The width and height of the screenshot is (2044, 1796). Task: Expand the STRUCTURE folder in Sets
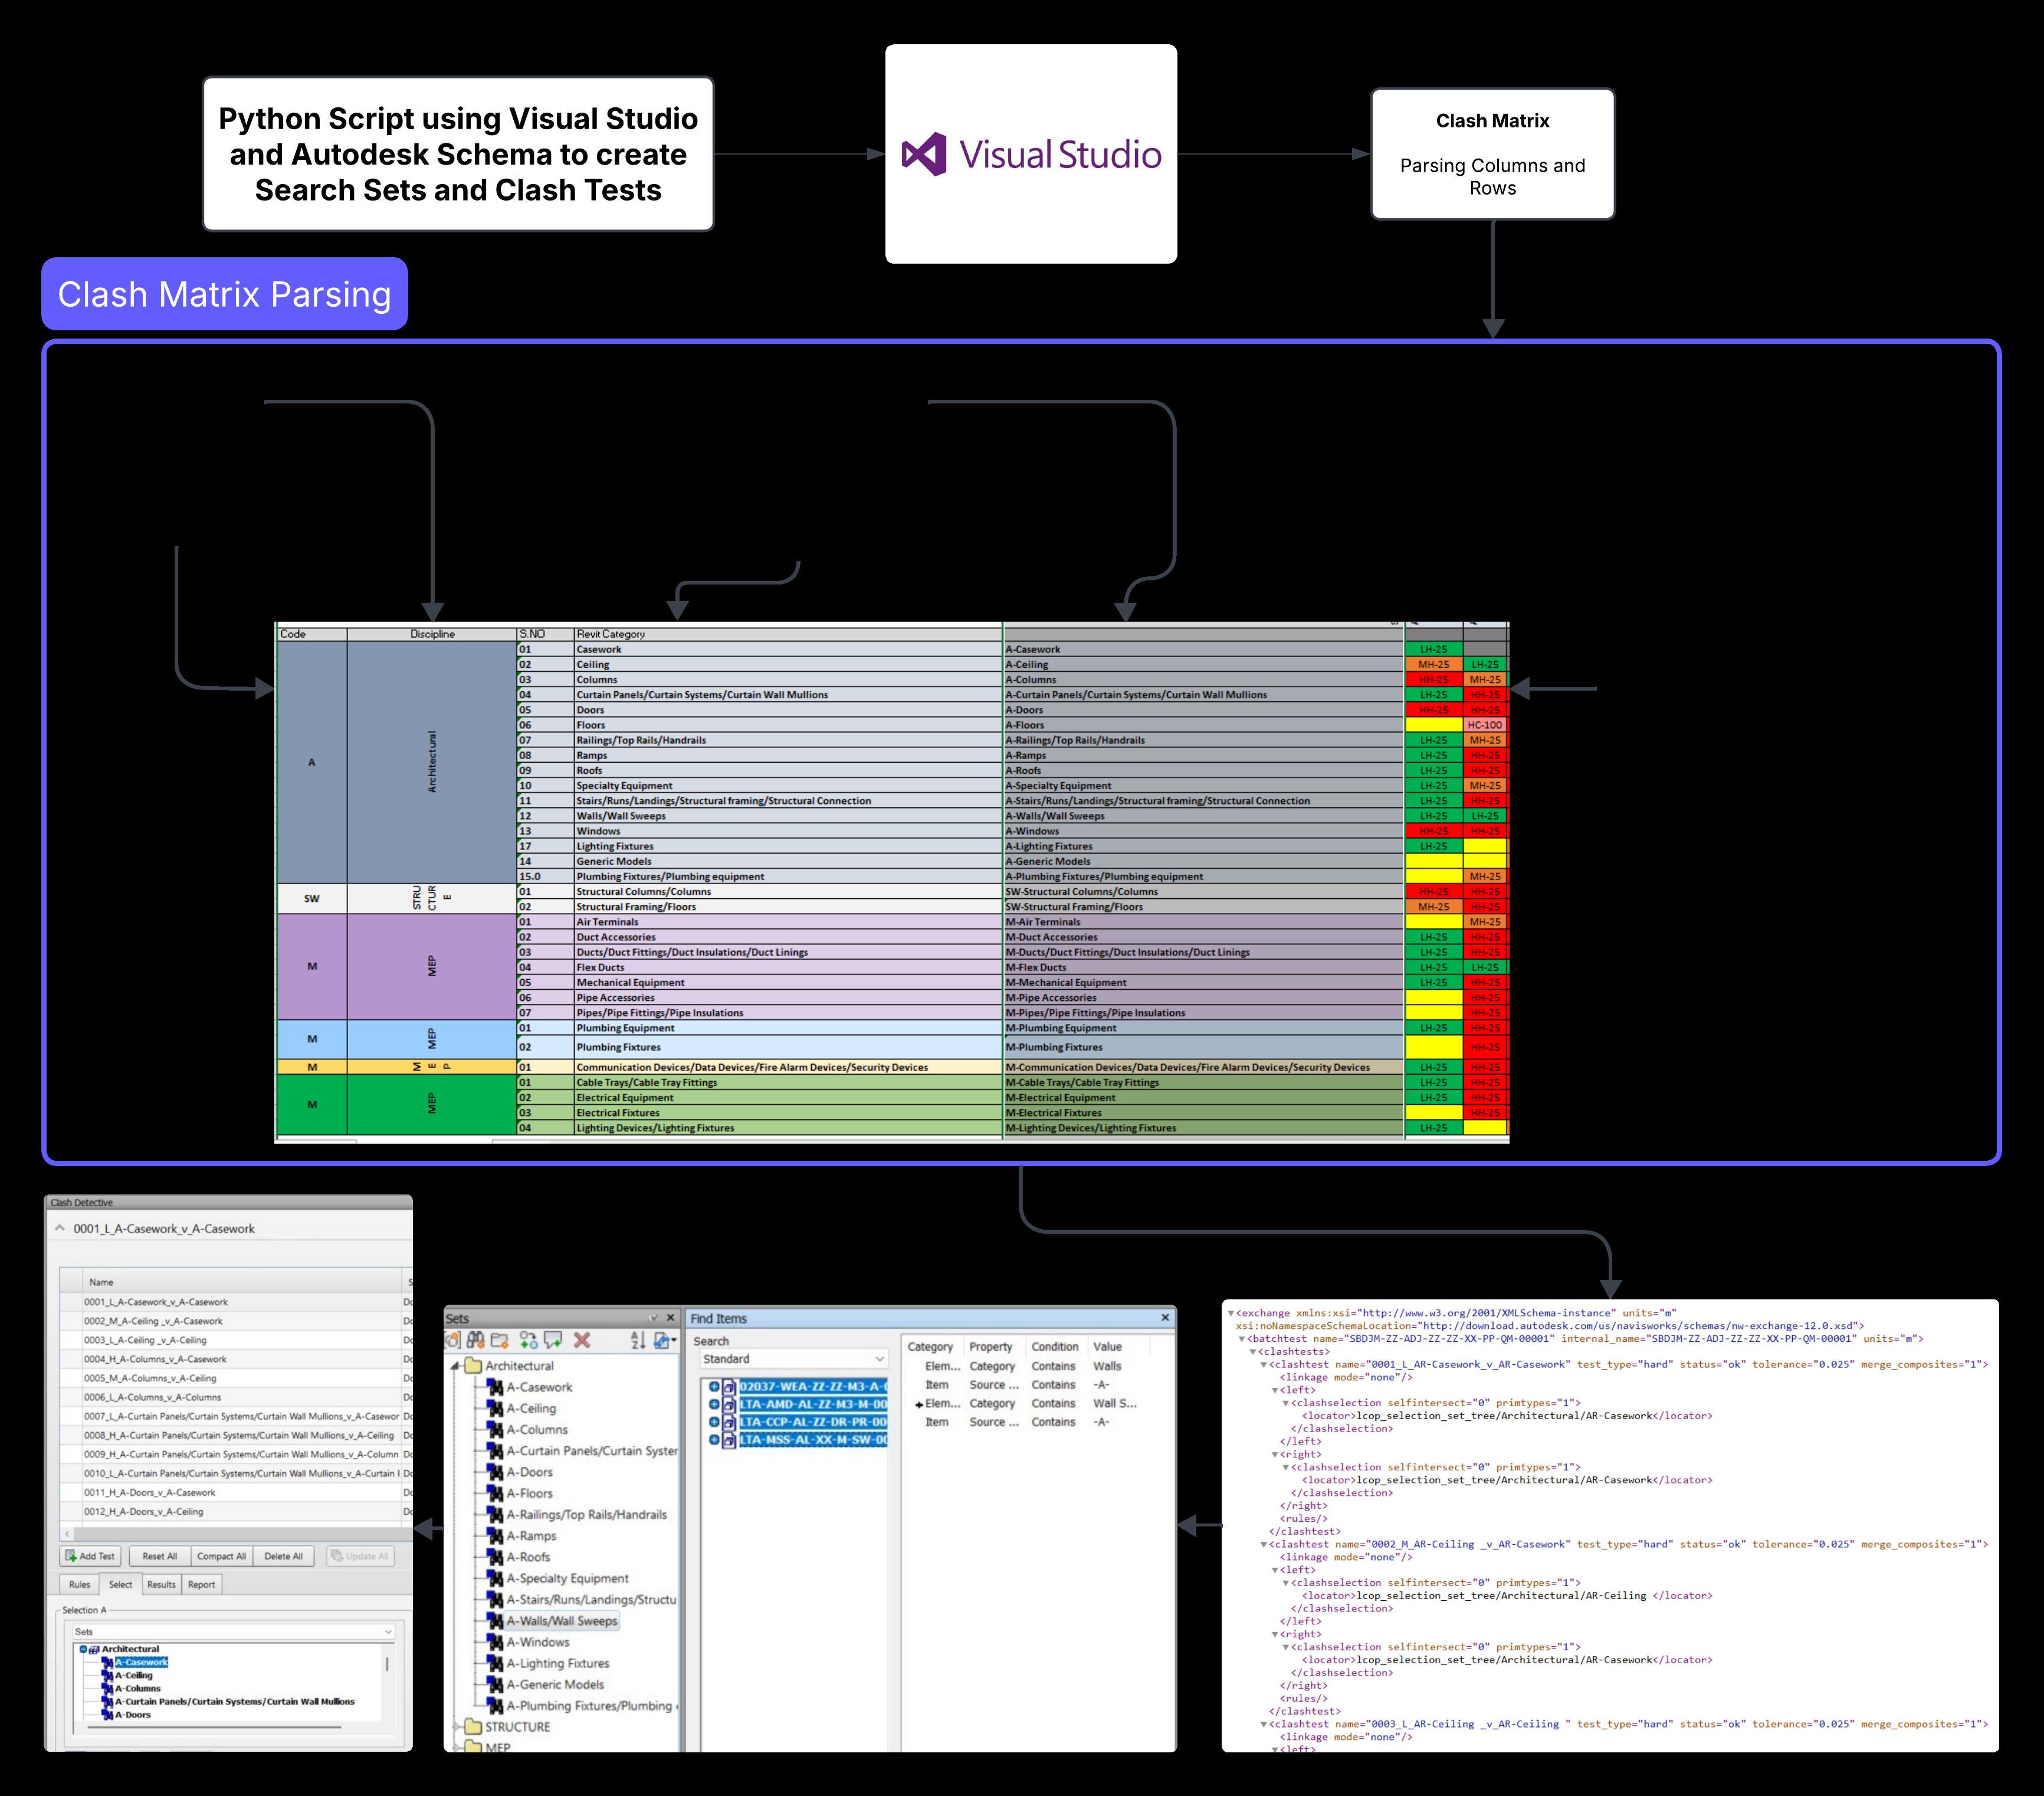point(456,1727)
